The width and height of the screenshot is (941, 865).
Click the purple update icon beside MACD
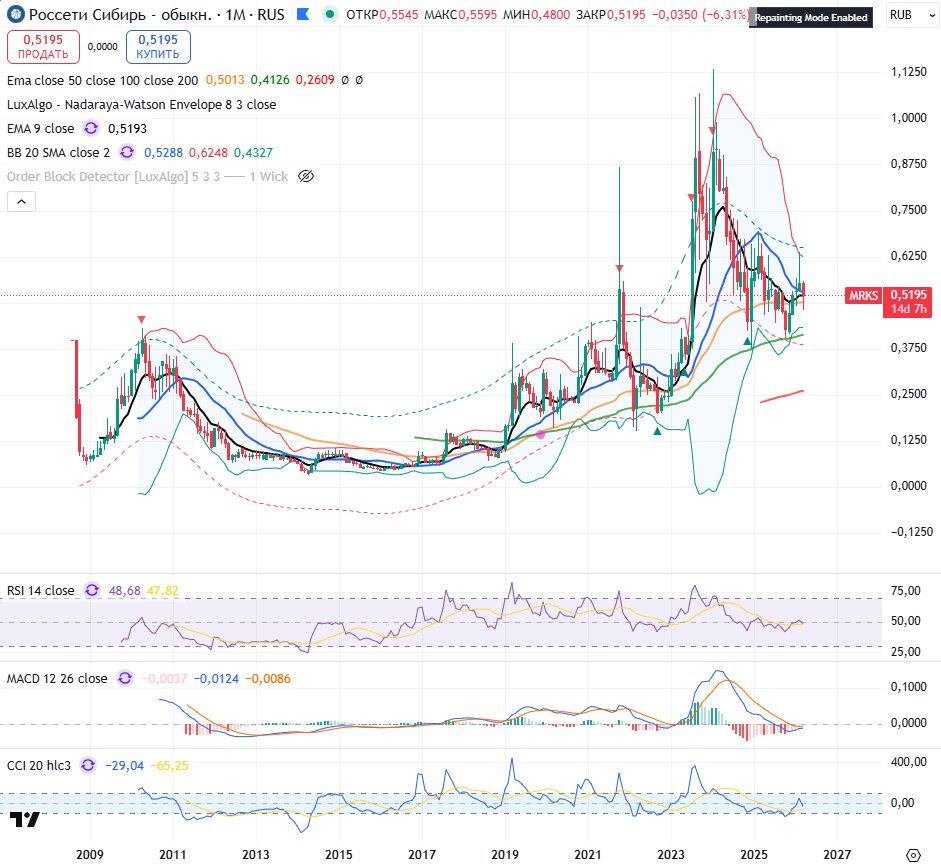coord(125,678)
